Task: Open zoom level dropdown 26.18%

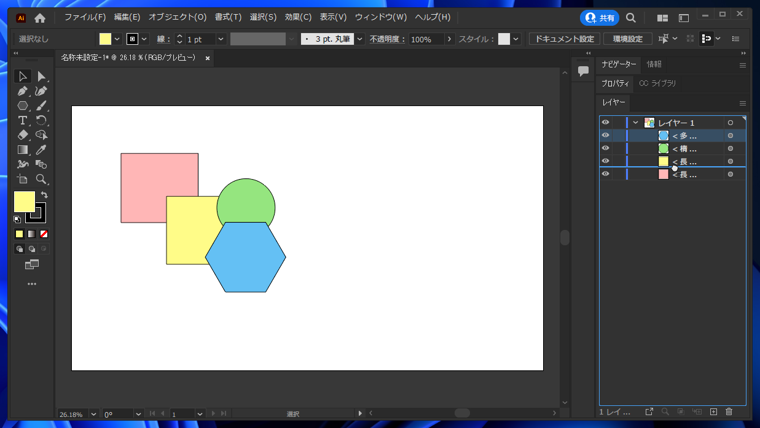Action: click(x=94, y=414)
